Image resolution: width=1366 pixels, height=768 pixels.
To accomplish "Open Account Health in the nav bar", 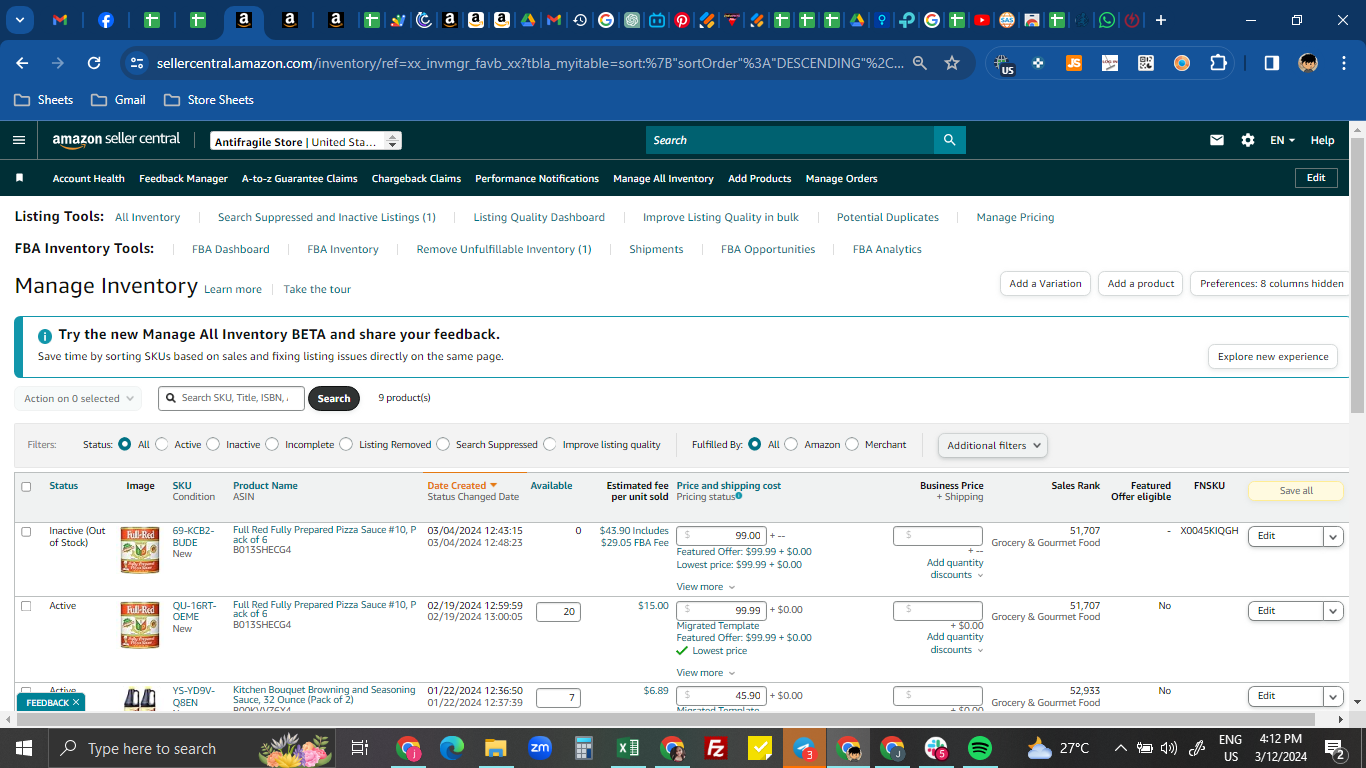I will pyautogui.click(x=89, y=178).
